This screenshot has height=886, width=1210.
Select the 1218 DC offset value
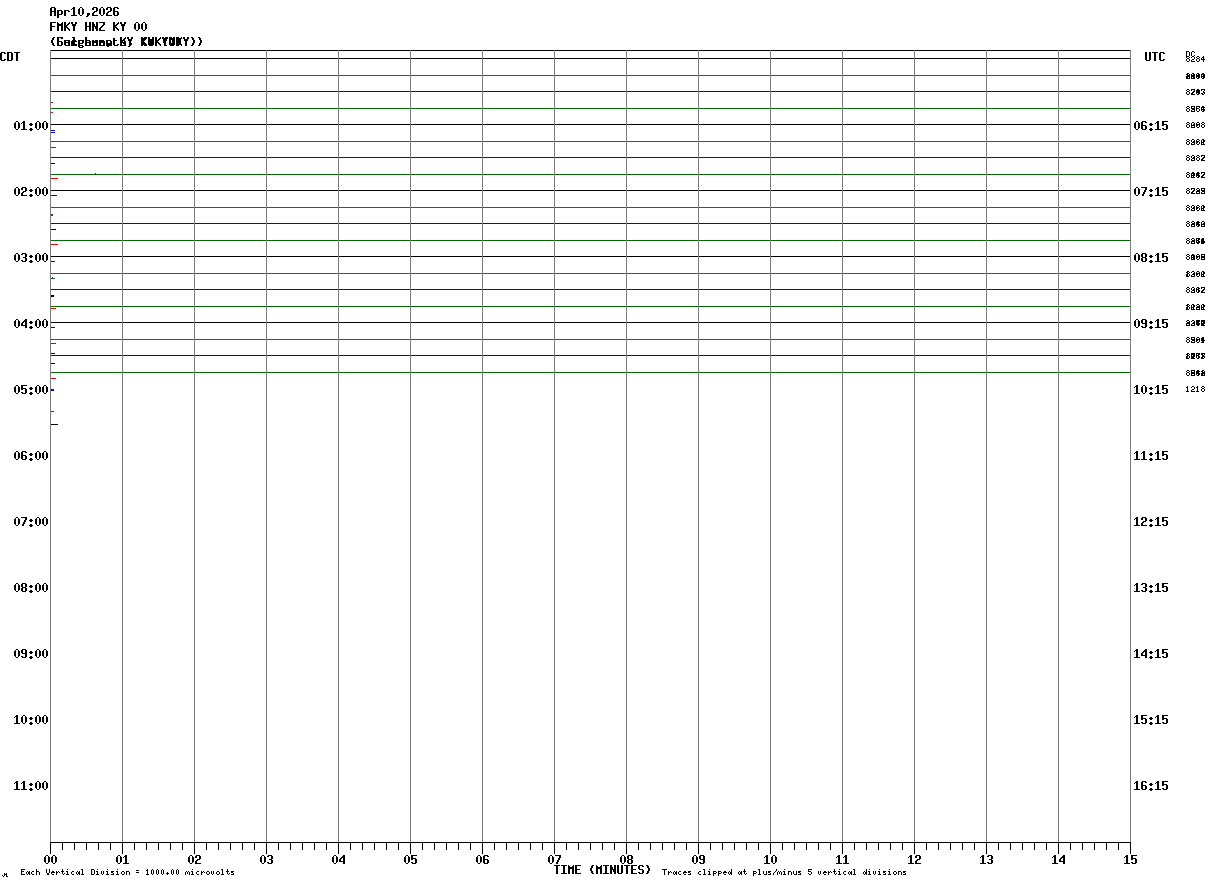(x=1195, y=389)
